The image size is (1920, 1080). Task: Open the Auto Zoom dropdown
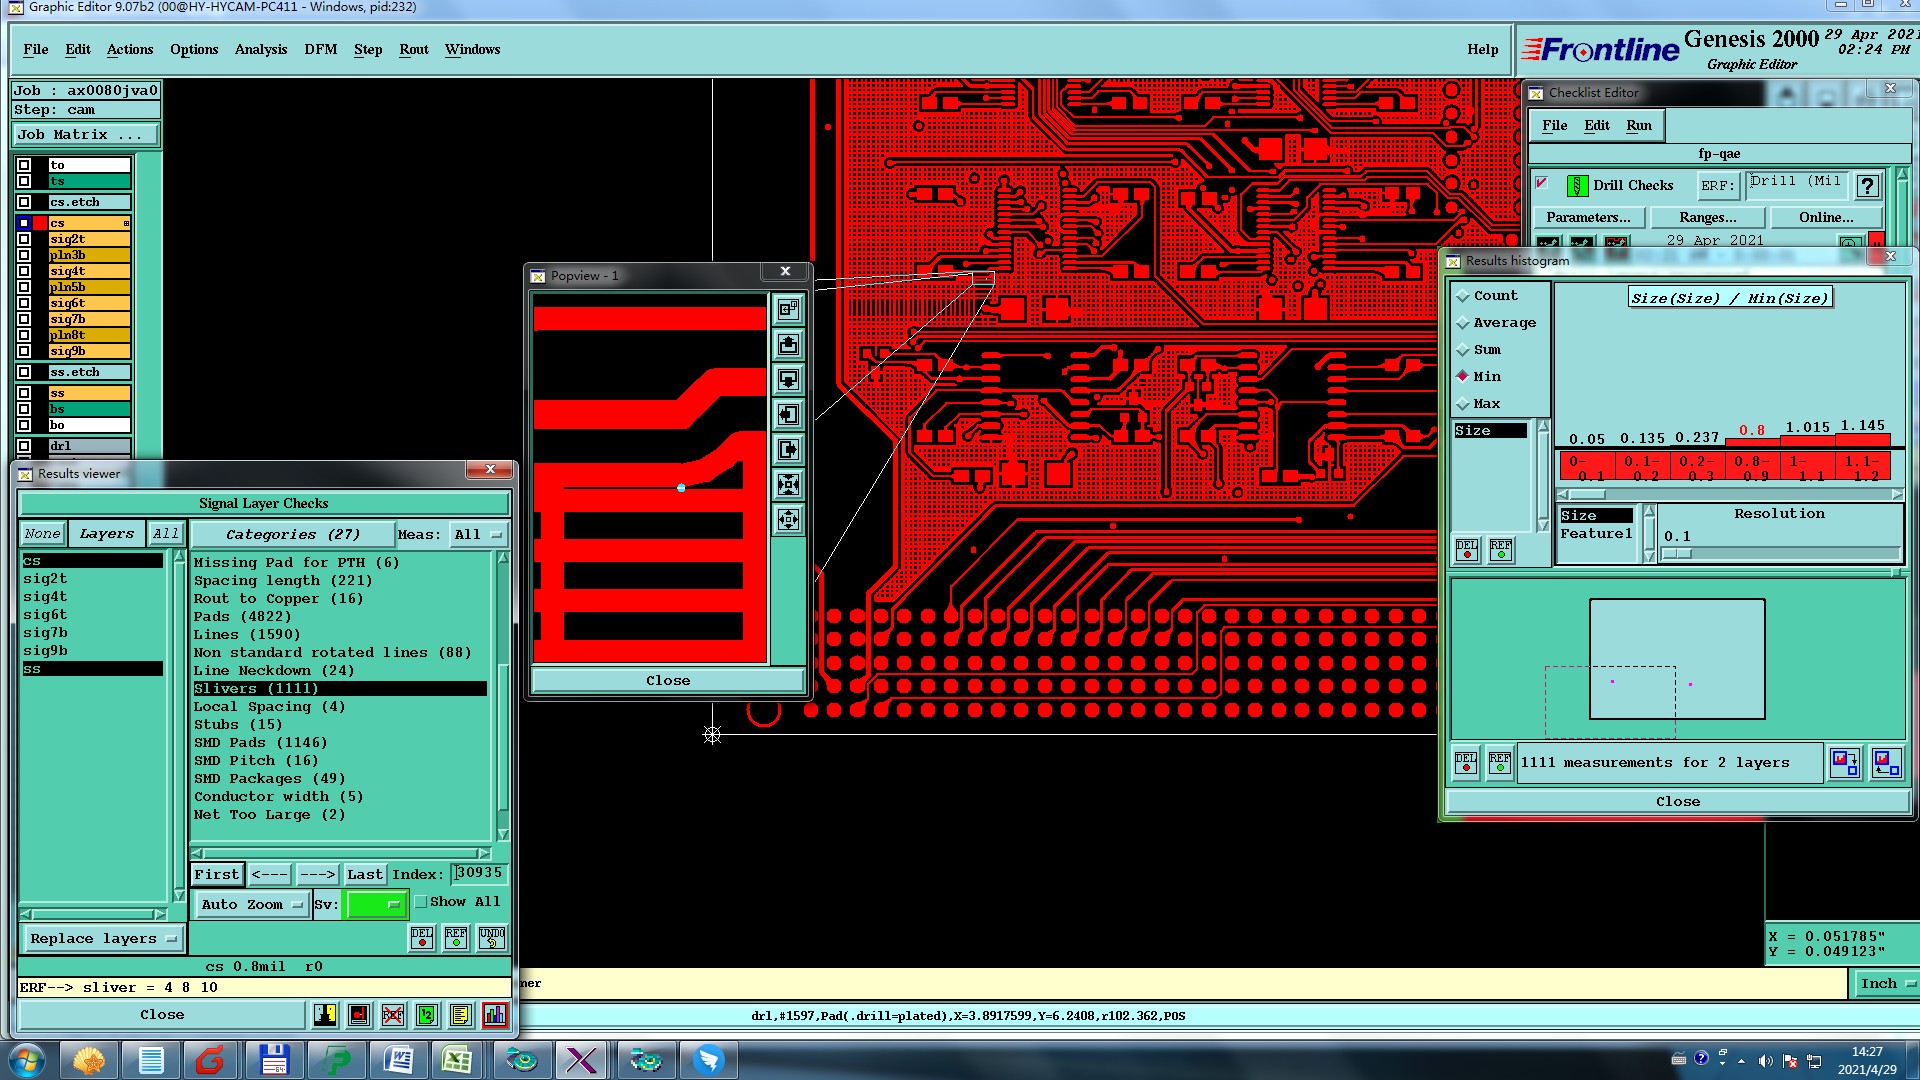[x=251, y=905]
